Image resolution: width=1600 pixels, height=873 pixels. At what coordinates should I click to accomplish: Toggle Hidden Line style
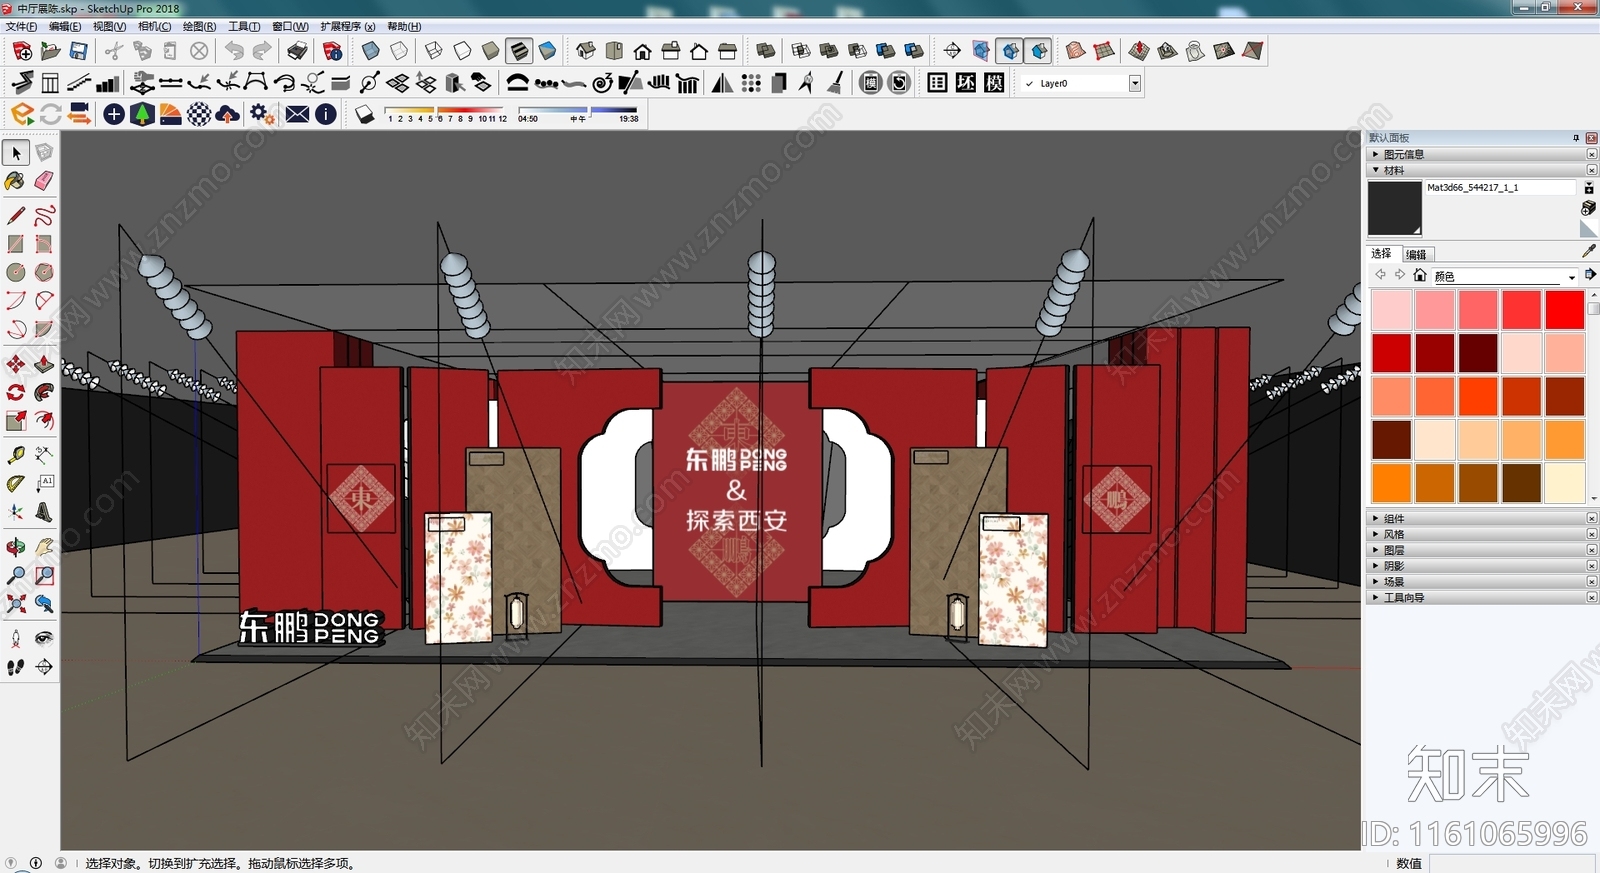tap(462, 51)
